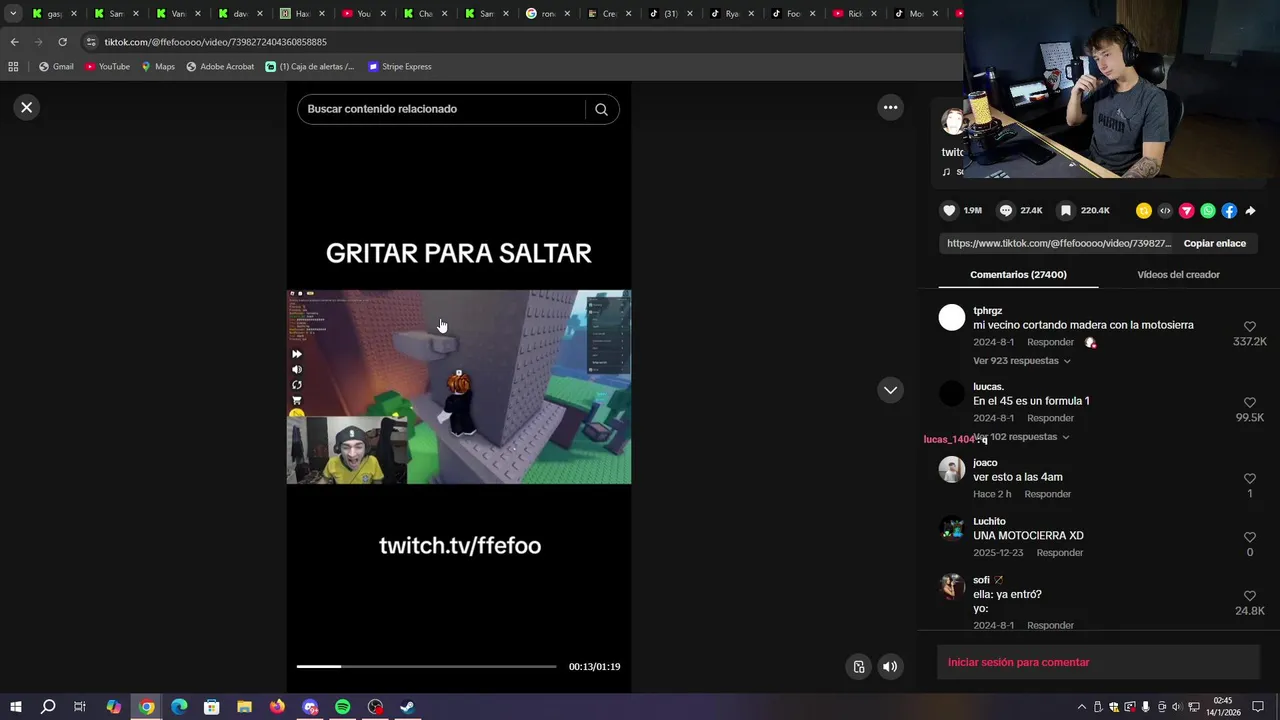
Task: Open Firefox from taskbar
Action: tap(277, 707)
